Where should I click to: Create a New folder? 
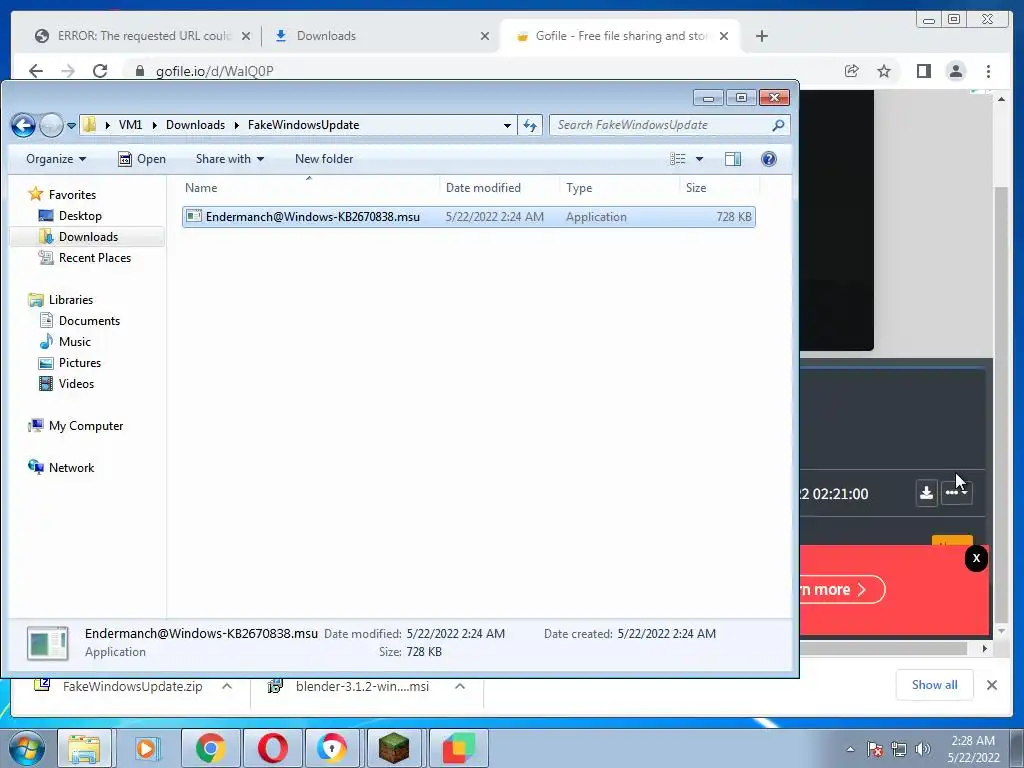coord(324,159)
